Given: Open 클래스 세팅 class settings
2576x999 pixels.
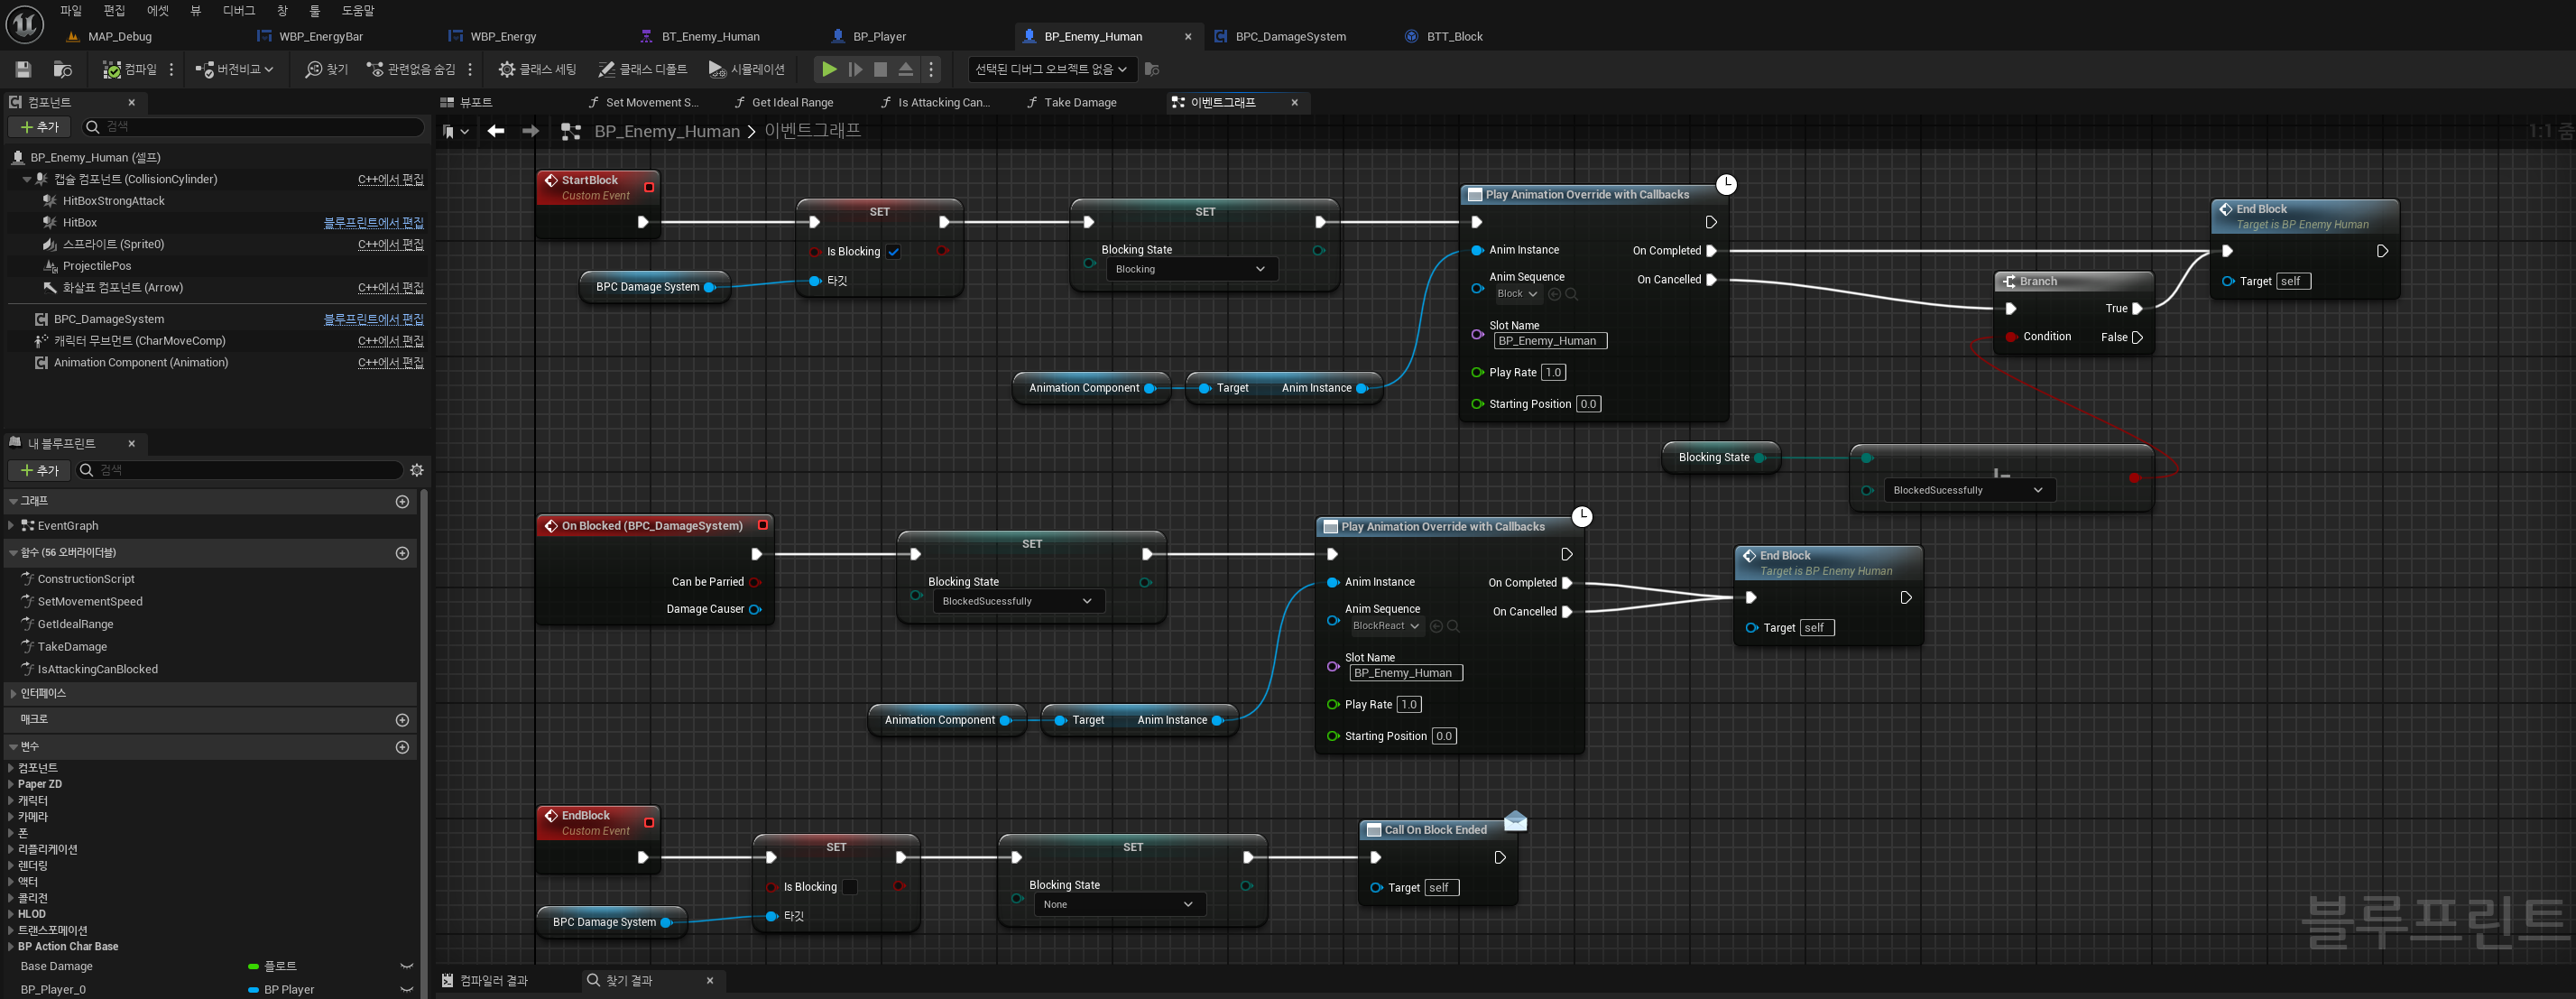Looking at the screenshot, I should [538, 69].
